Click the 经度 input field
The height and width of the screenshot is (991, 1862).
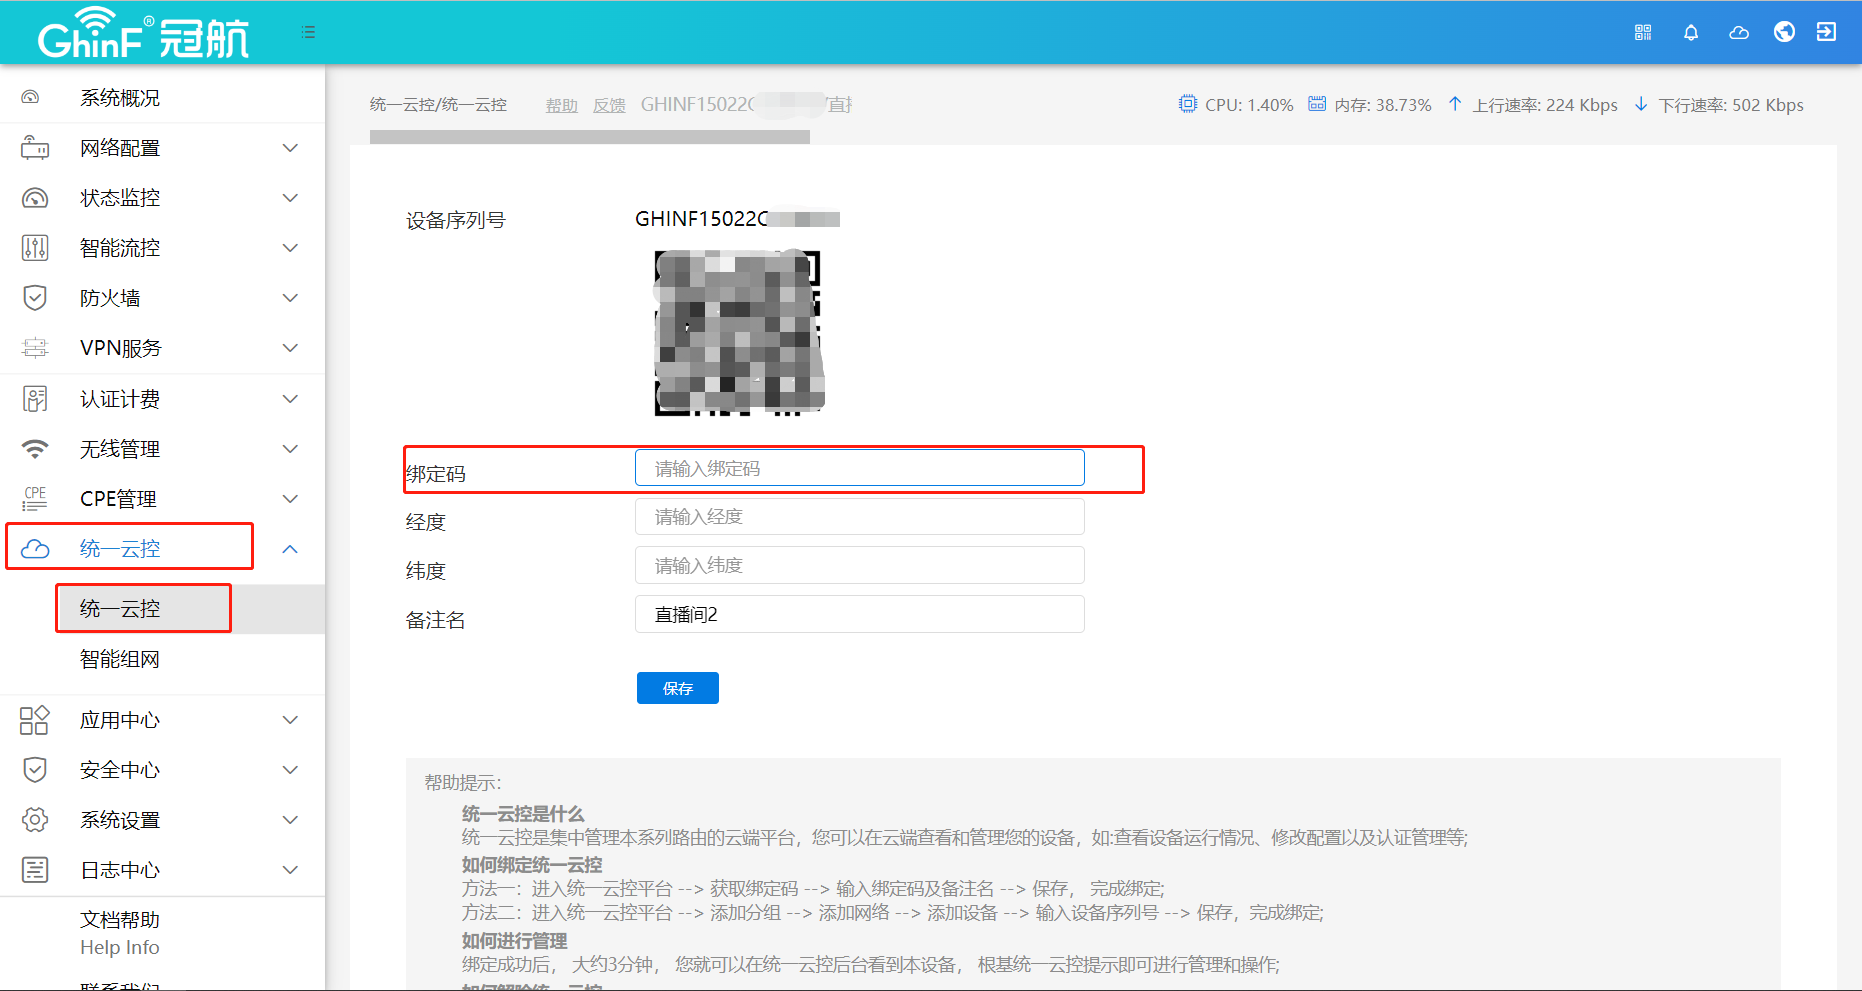[859, 517]
